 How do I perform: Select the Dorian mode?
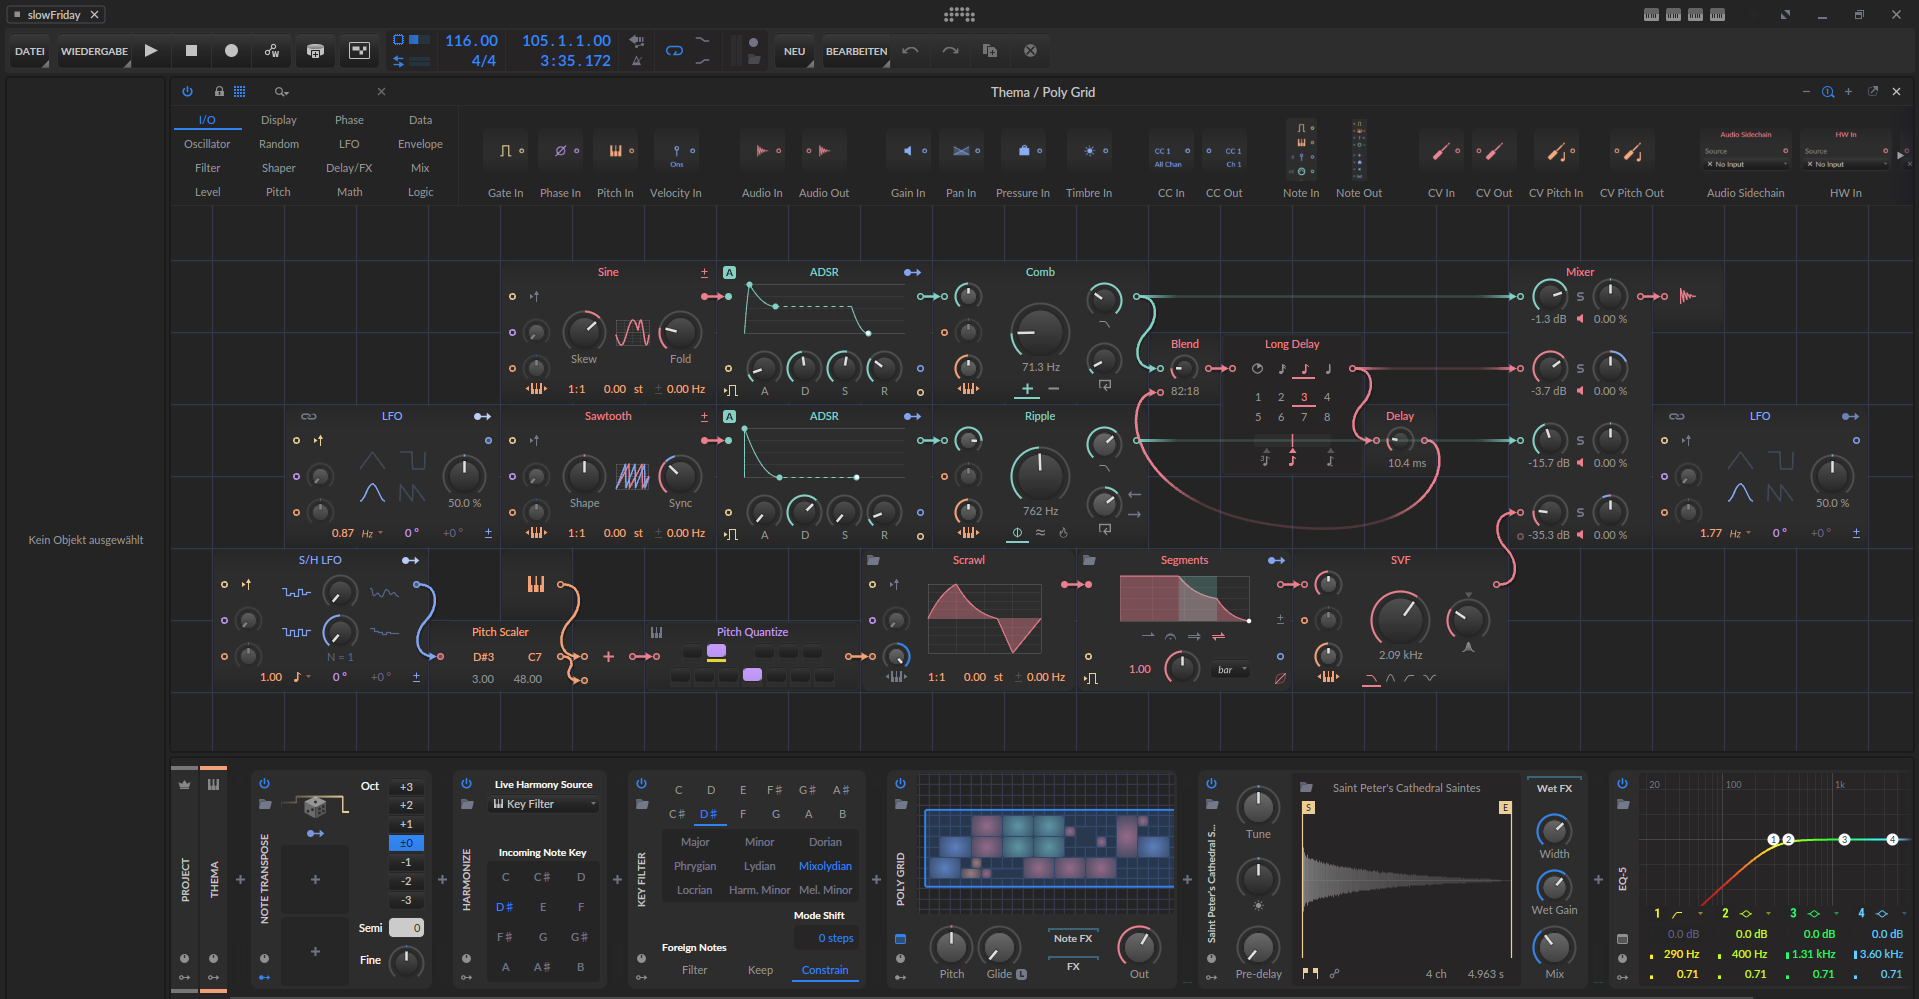(825, 842)
